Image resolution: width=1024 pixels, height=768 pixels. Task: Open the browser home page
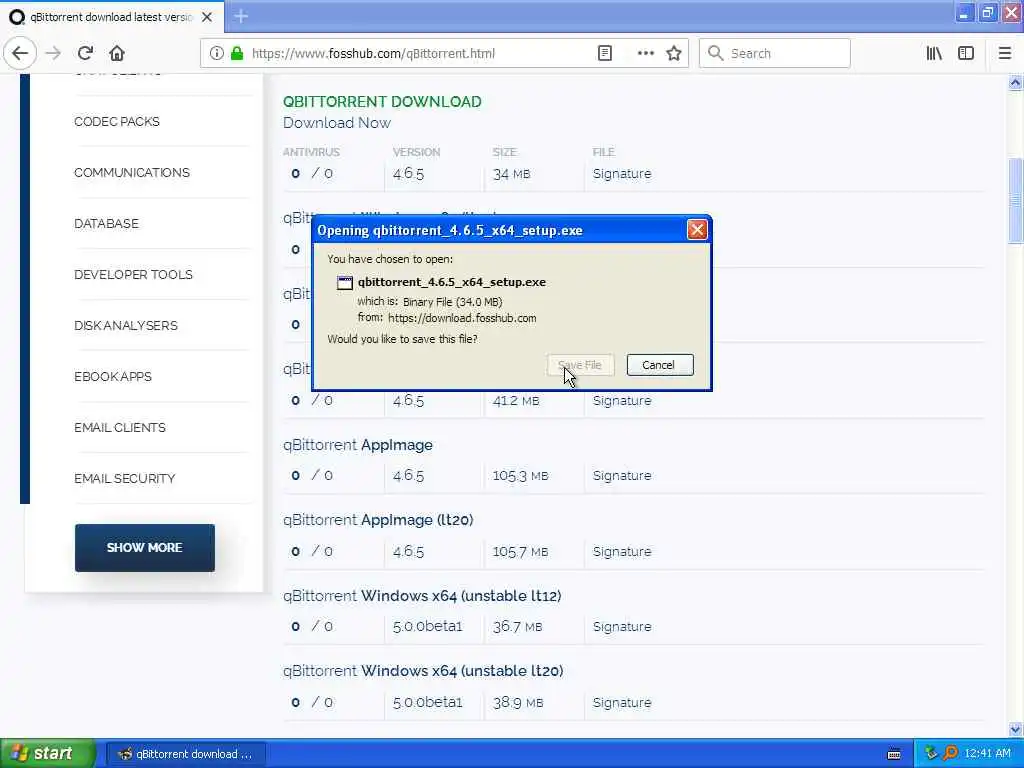[x=117, y=53]
